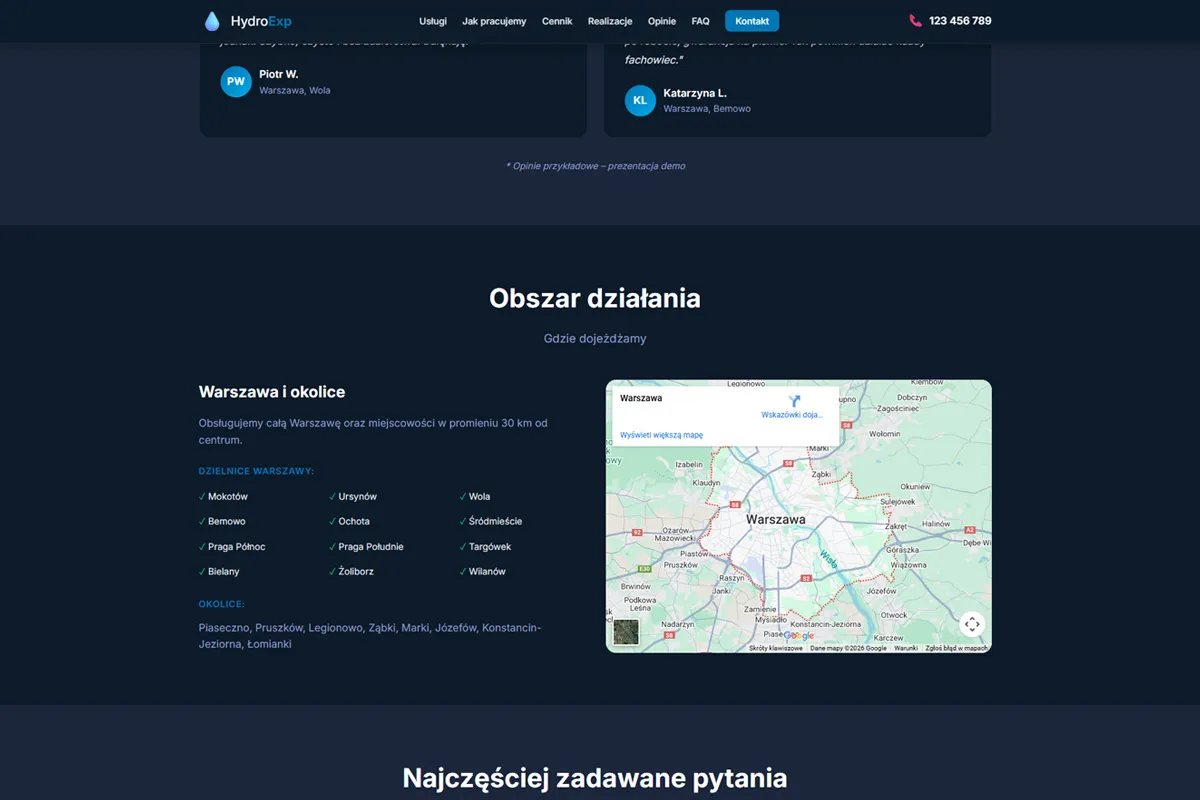Click 'Warszawa, Bemowo' location text
The image size is (1200, 800).
tap(707, 109)
